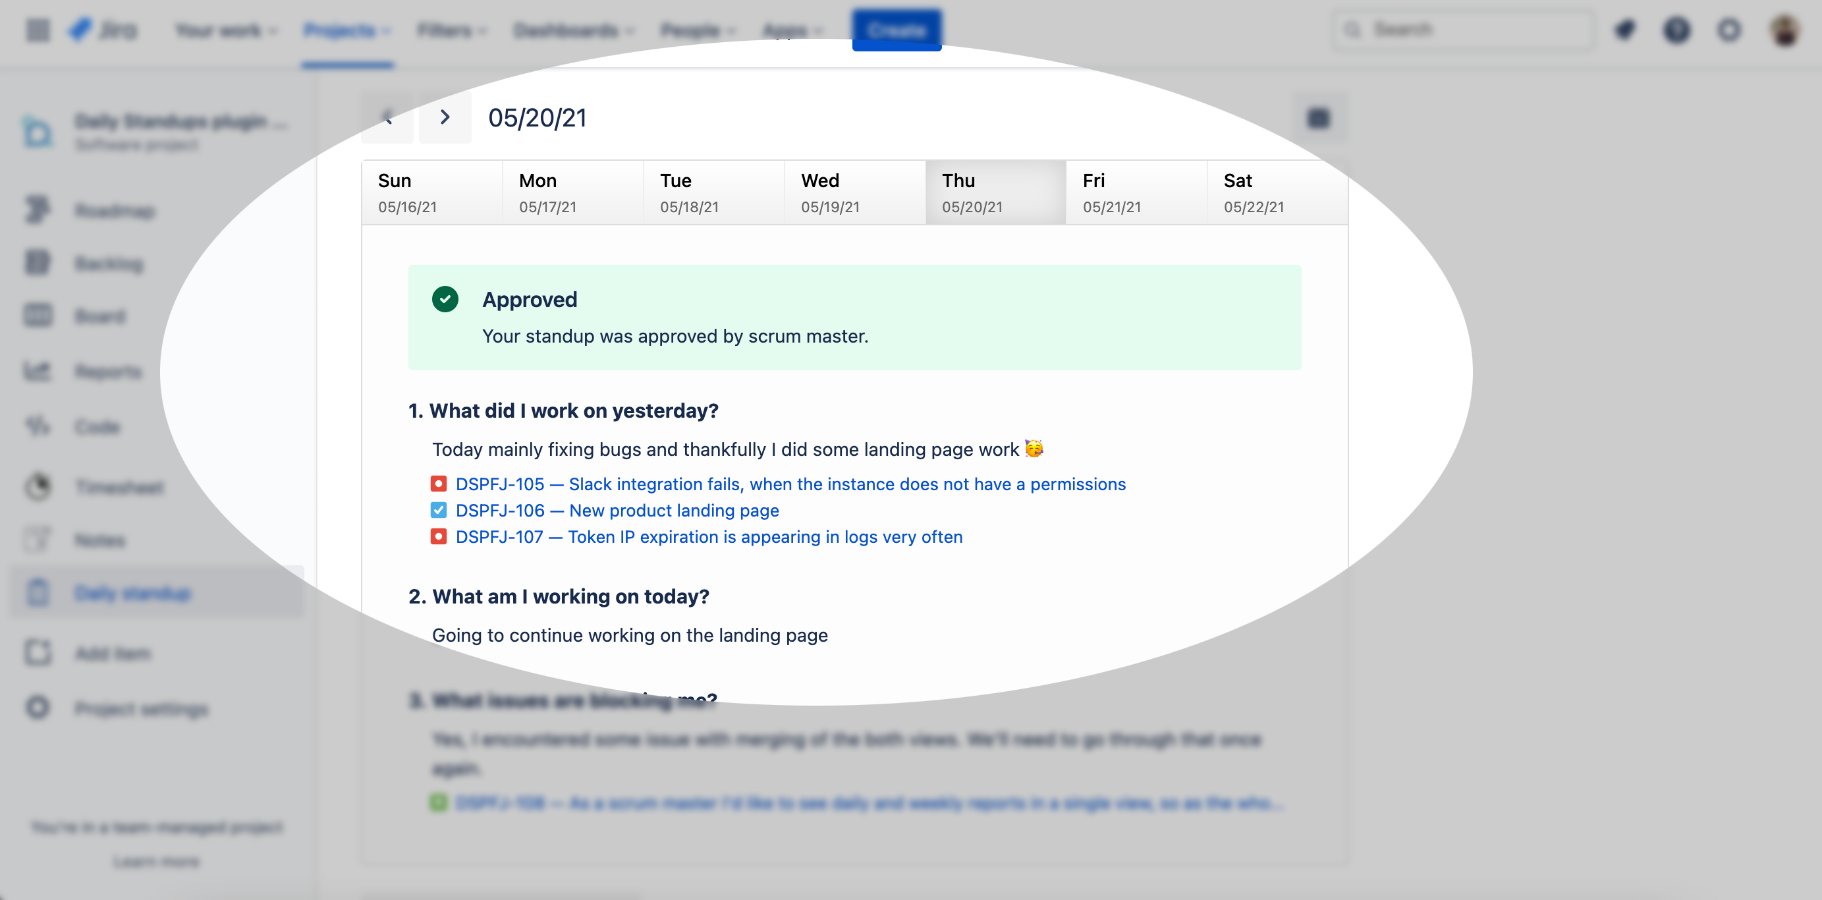Expand the Apps dropdown

pos(791,30)
